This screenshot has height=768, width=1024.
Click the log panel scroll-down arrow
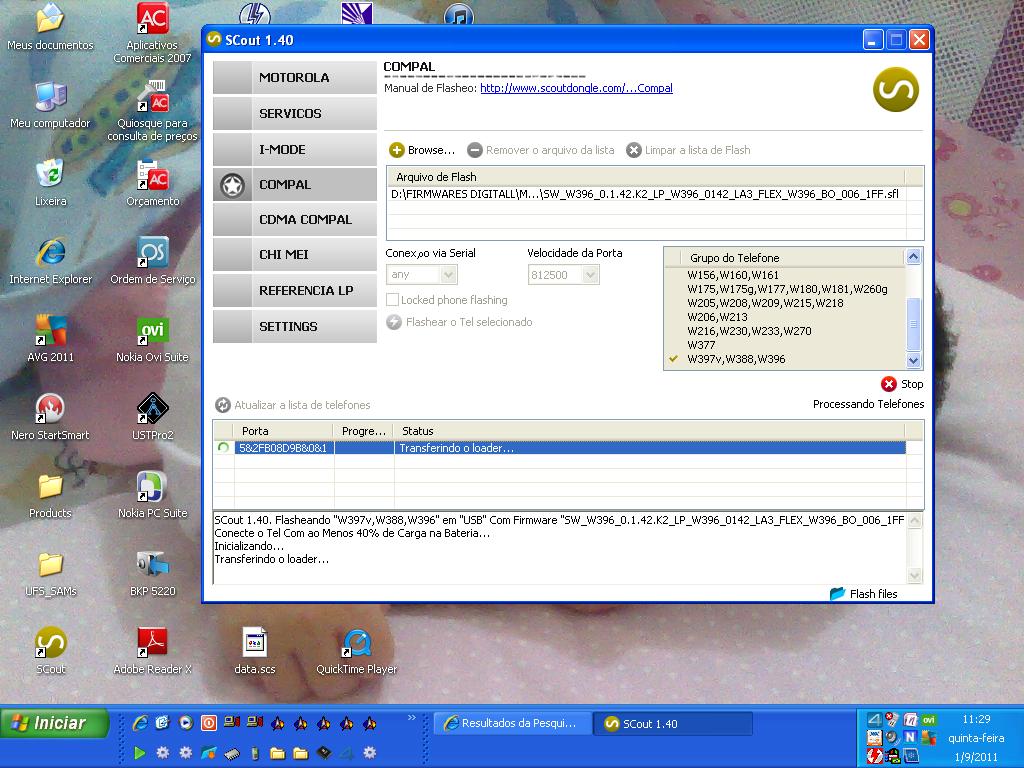914,575
